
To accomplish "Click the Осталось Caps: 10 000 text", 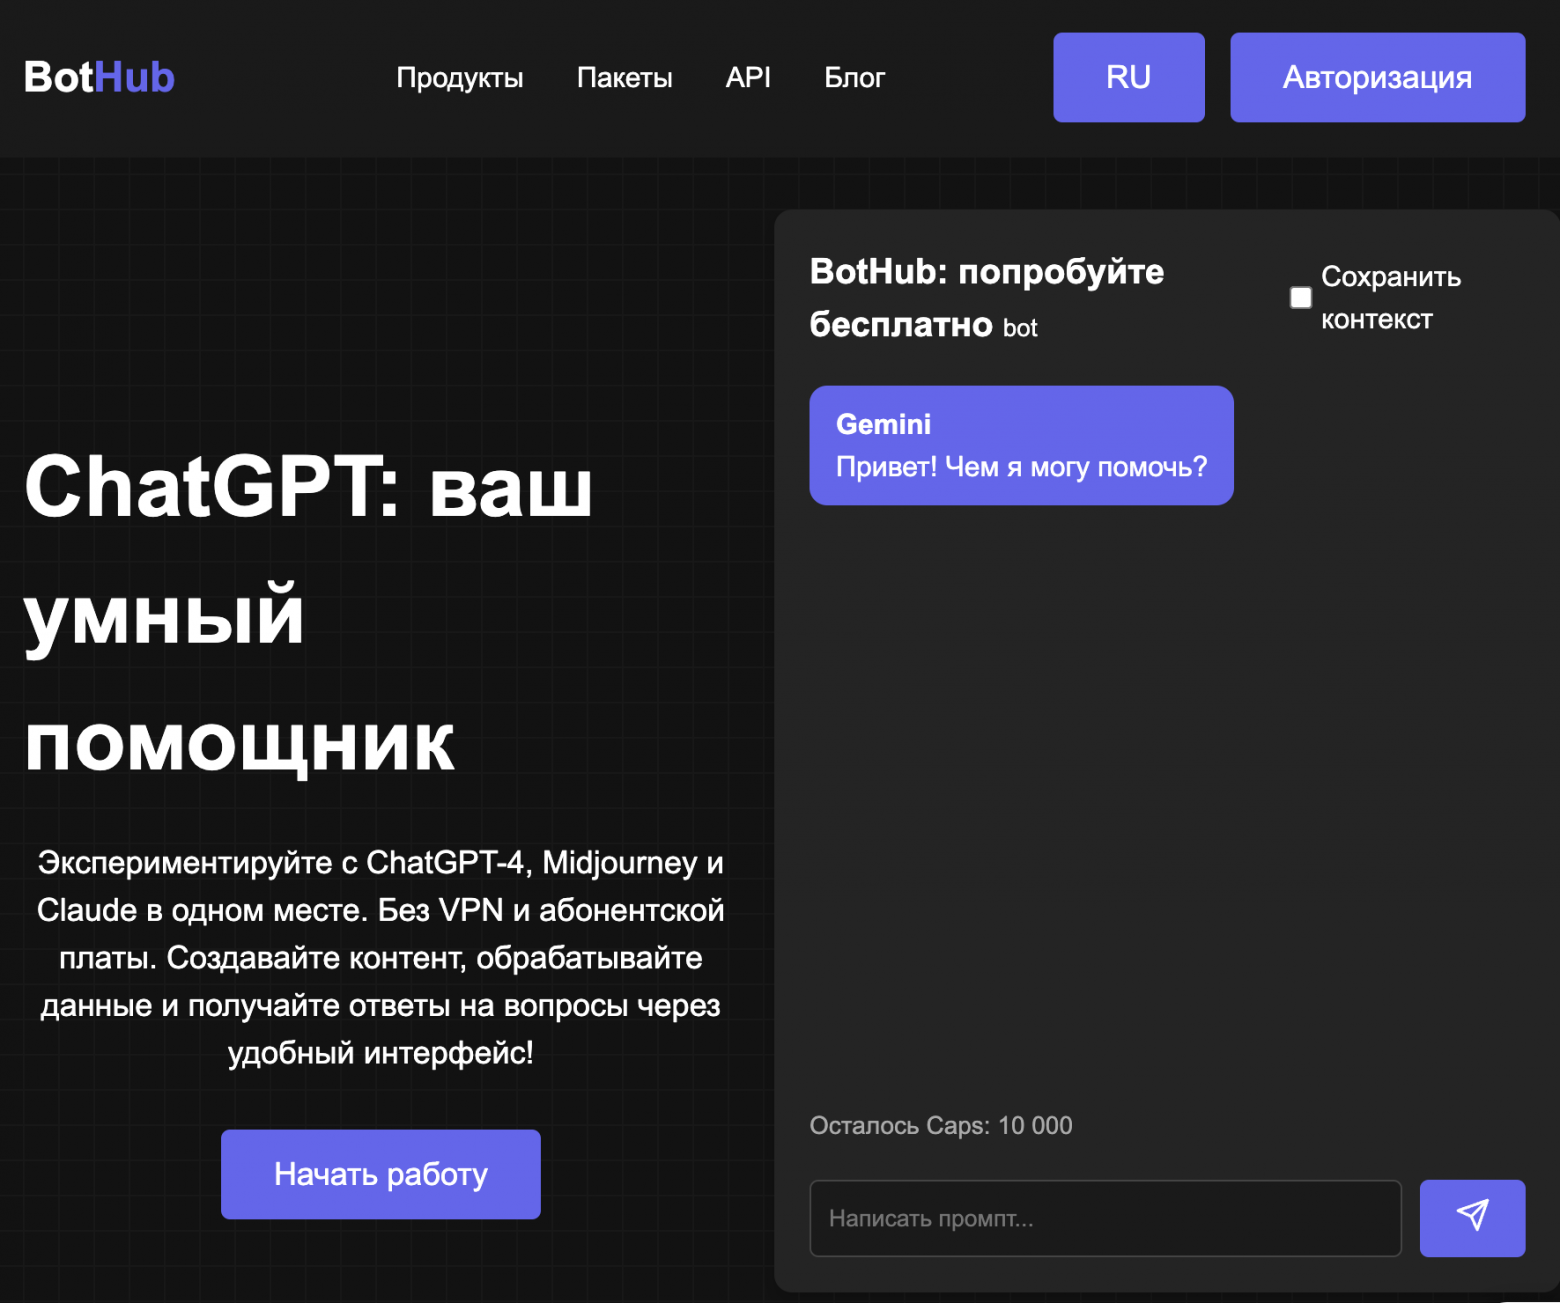I will [x=940, y=1125].
